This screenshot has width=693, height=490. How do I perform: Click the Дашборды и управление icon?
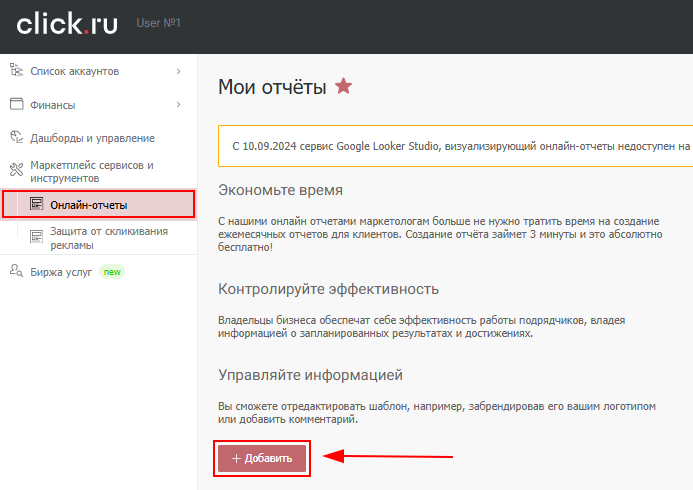(16, 137)
